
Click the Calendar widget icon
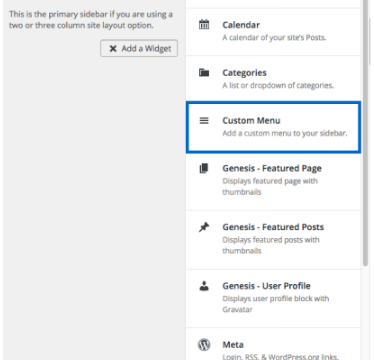(x=204, y=25)
